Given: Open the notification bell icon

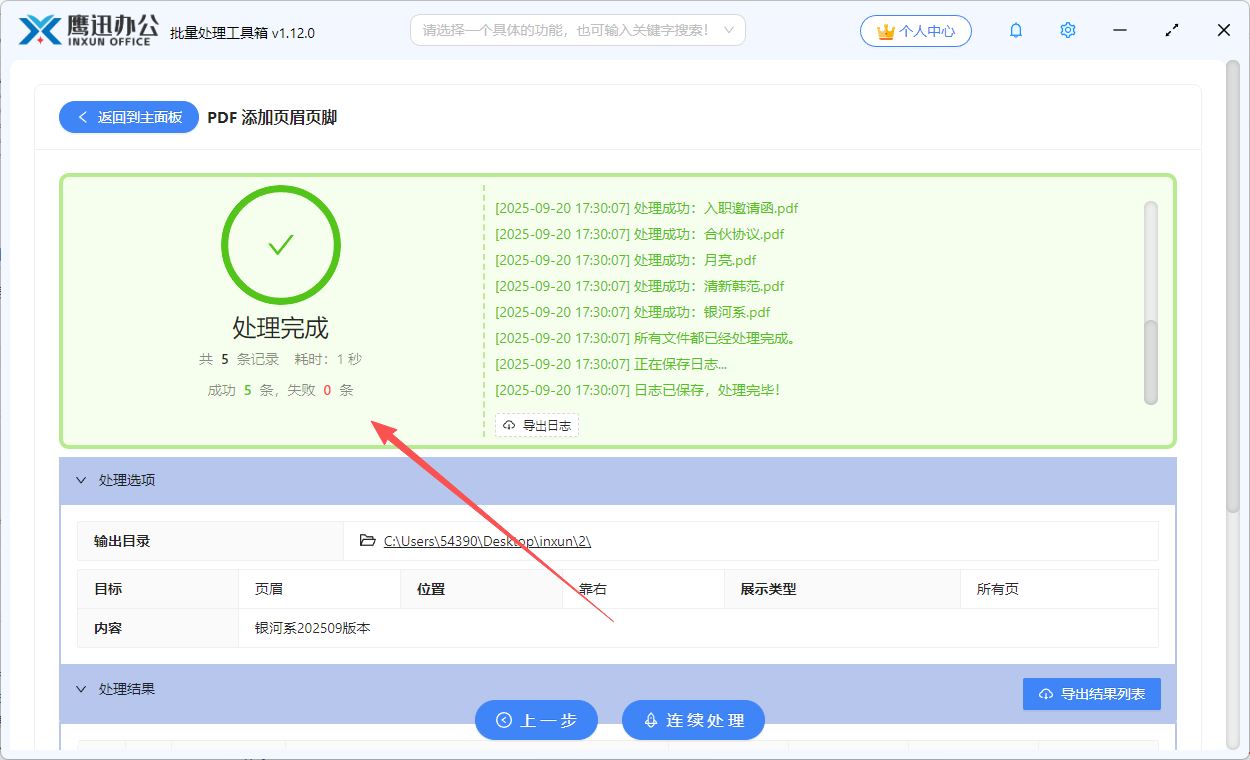Looking at the screenshot, I should pyautogui.click(x=1015, y=30).
